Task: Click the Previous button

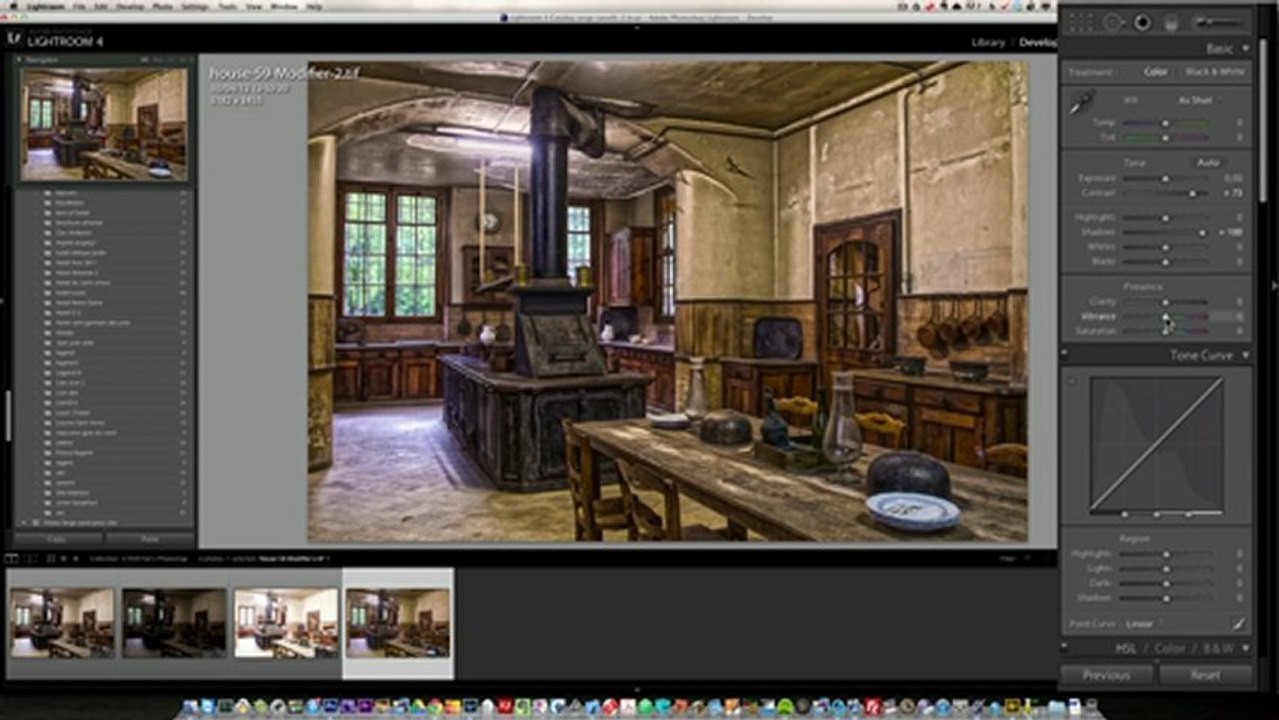Action: click(1106, 675)
